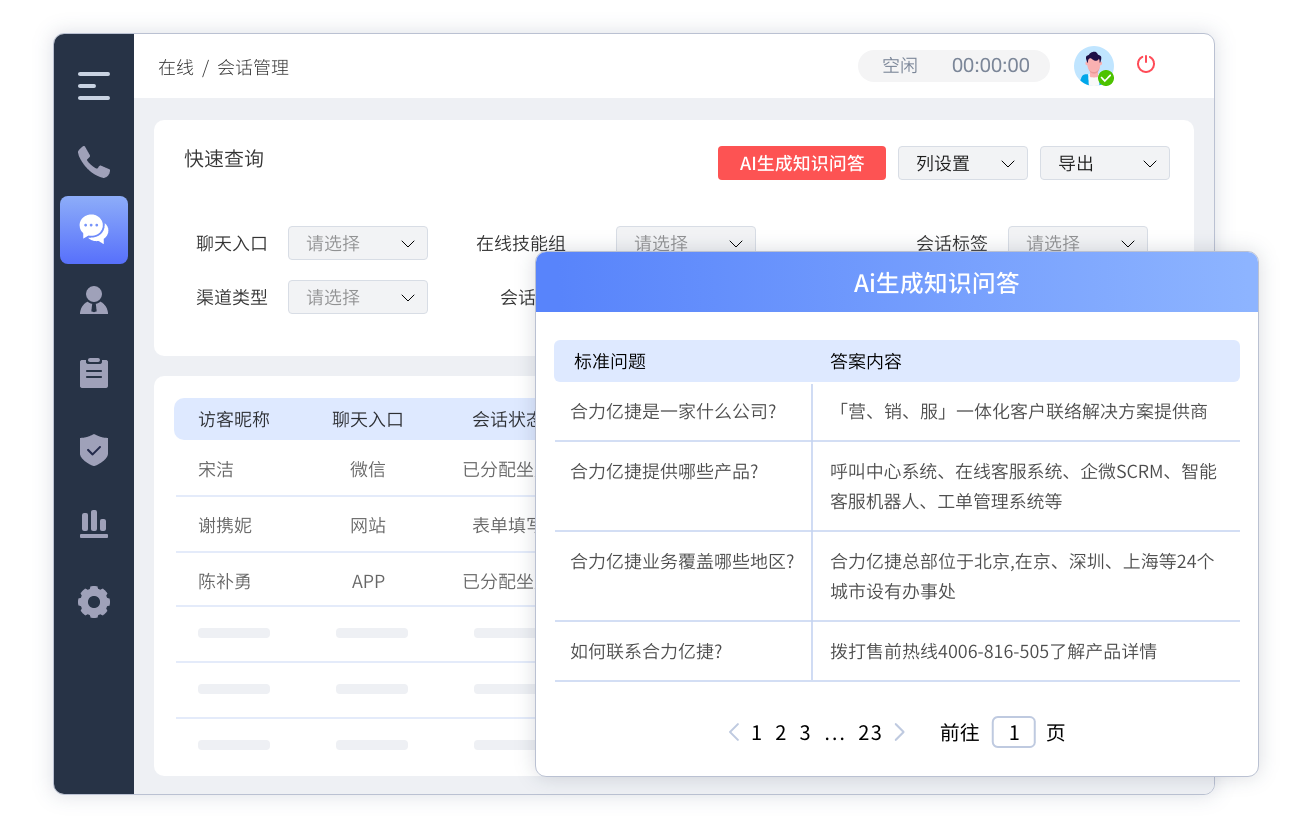The image size is (1300, 840).
Task: Click the 标准问题 column header in dialog
Action: click(x=610, y=361)
